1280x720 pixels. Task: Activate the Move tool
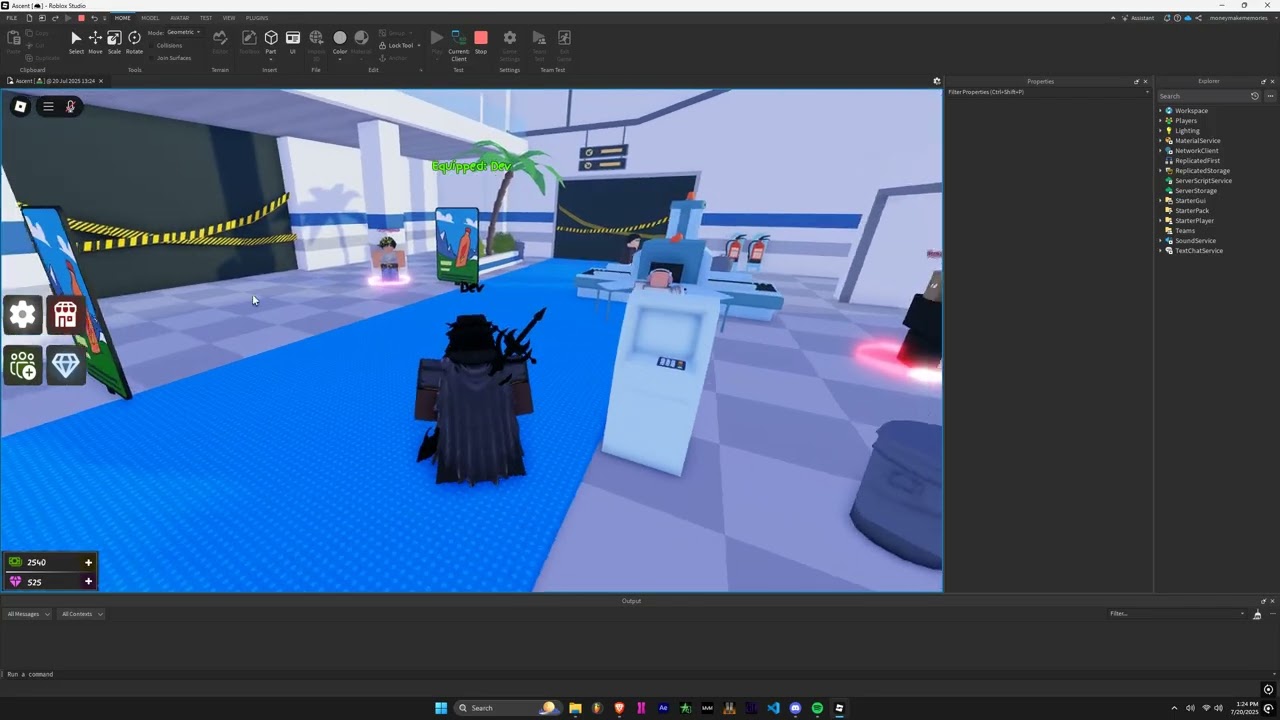point(95,42)
